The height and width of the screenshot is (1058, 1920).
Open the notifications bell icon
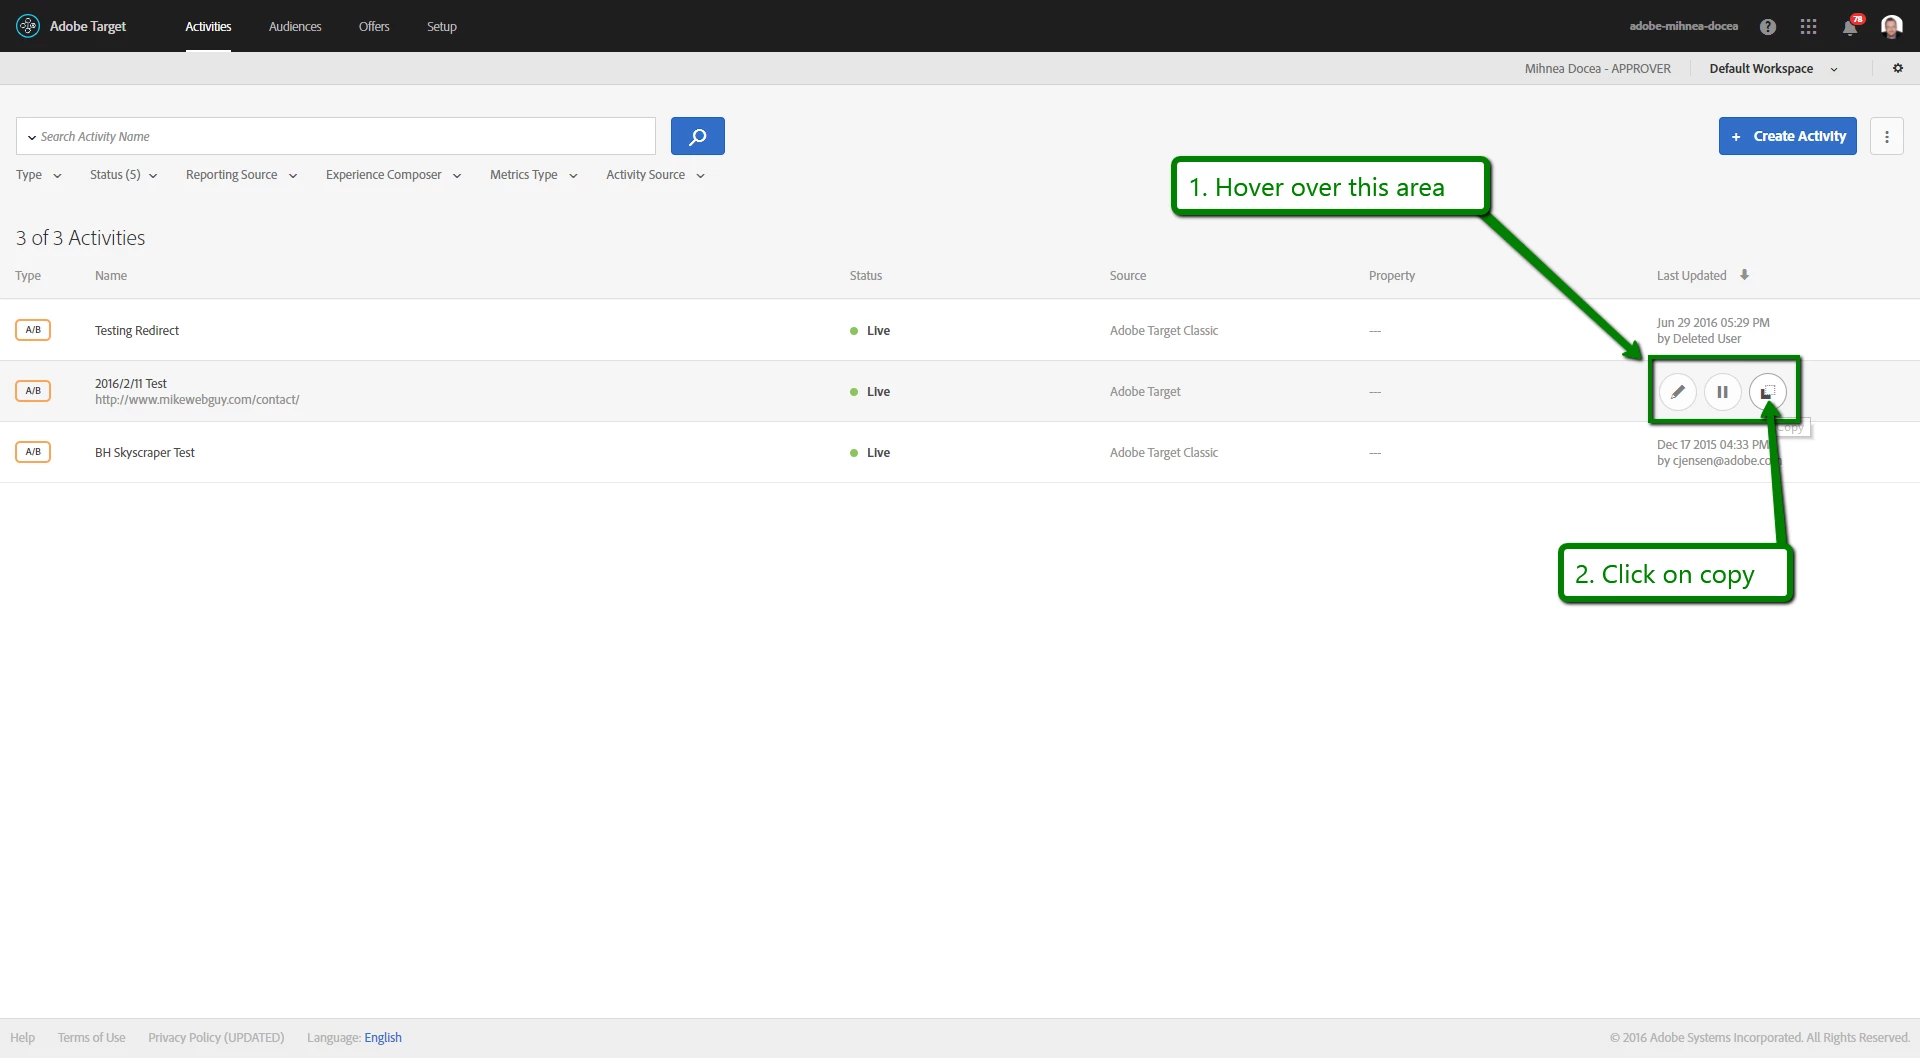(x=1850, y=27)
